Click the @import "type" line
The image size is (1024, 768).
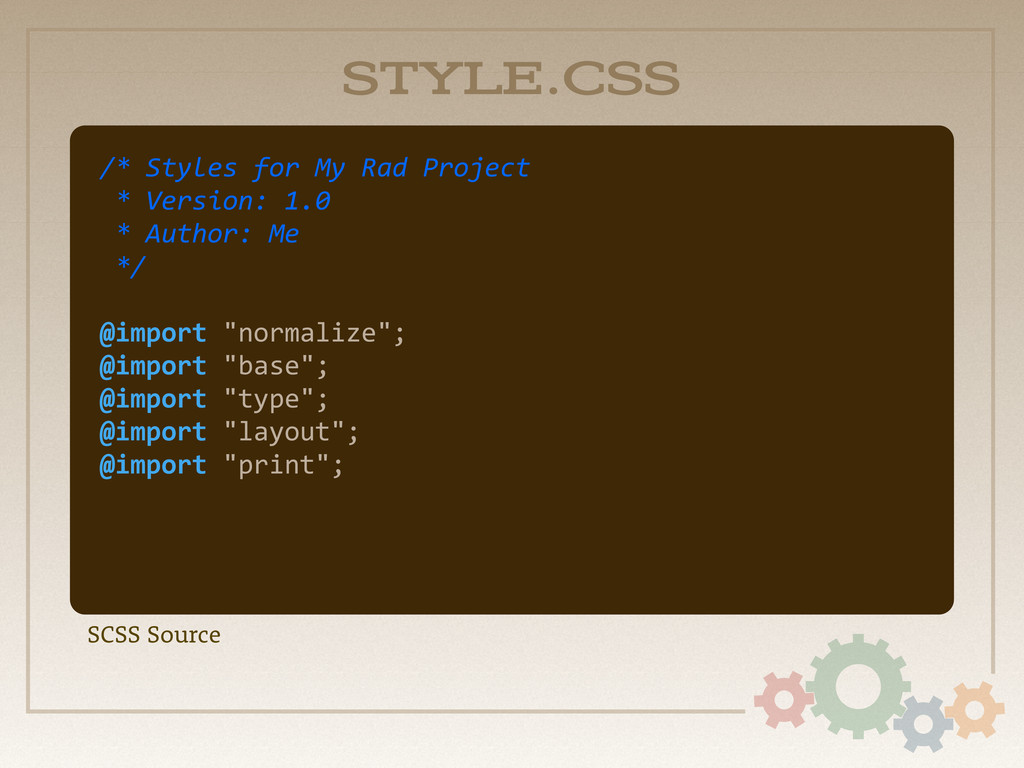(x=214, y=400)
